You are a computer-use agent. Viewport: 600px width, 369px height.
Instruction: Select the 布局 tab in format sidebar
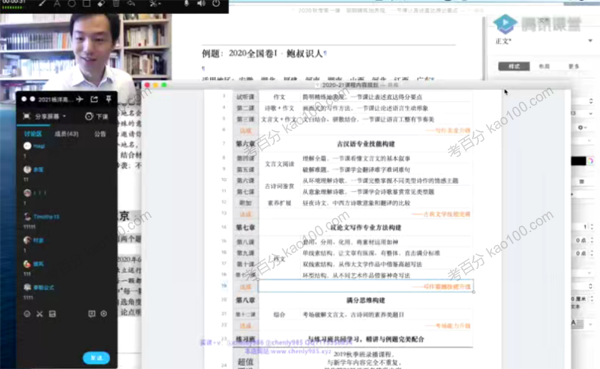[544, 66]
